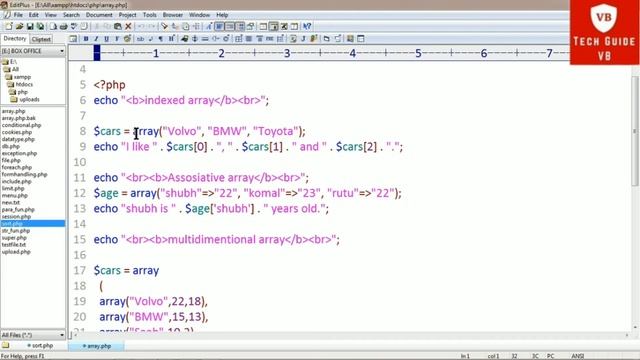Select session.php in the file list
This screenshot has height=360, width=640.
(x=16, y=216)
